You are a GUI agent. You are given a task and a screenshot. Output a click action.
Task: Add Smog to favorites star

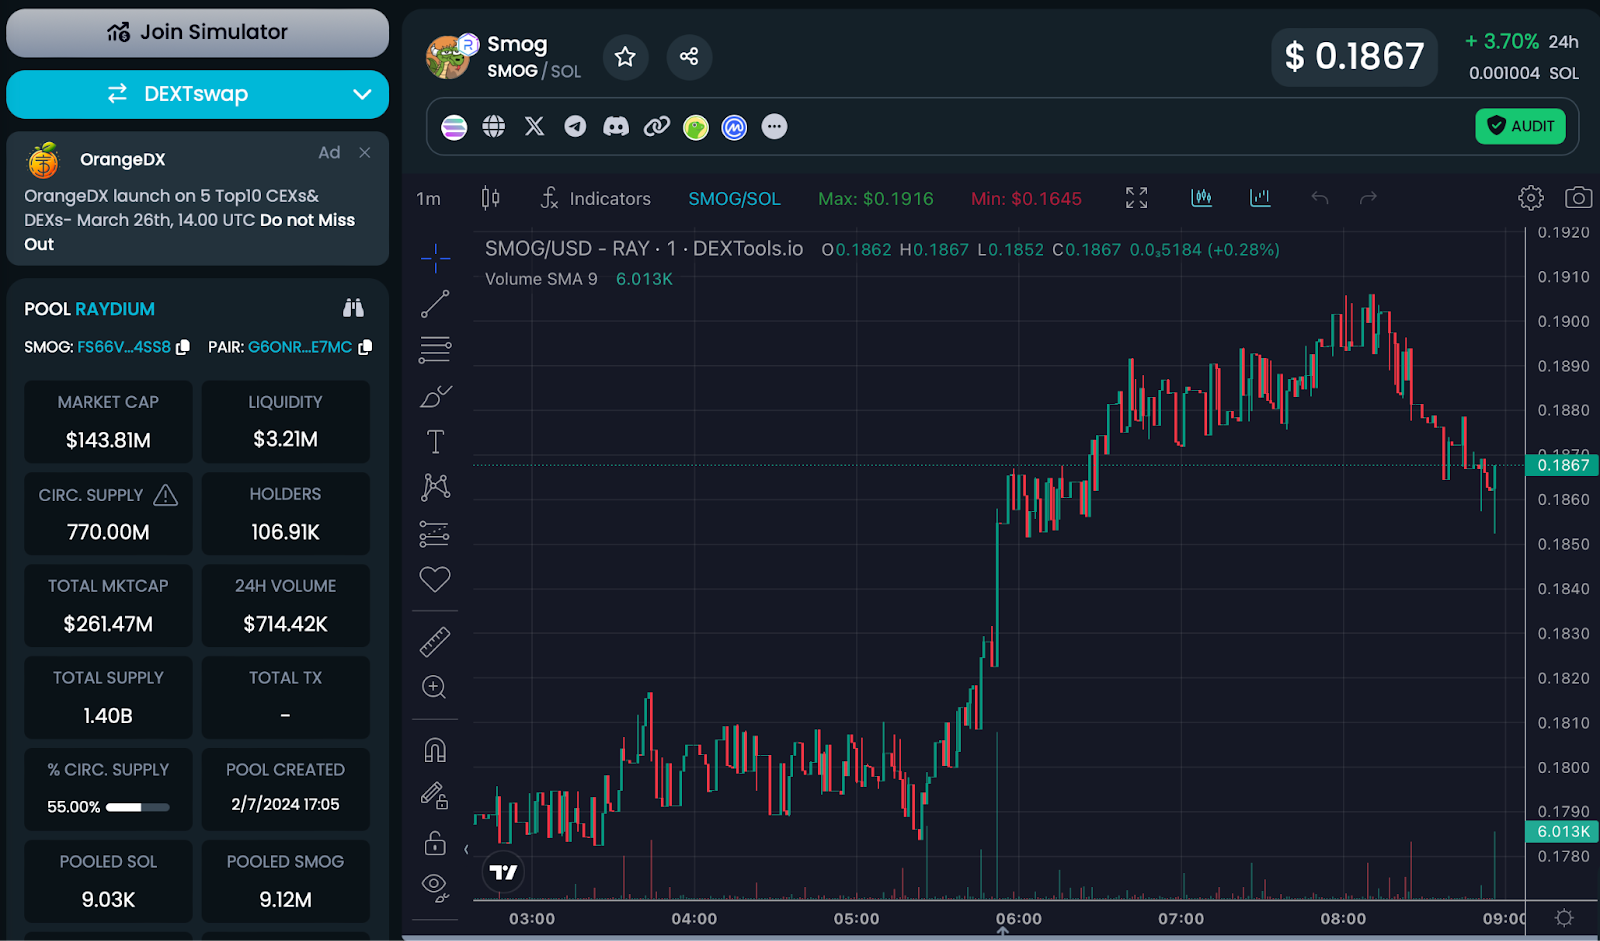click(625, 57)
